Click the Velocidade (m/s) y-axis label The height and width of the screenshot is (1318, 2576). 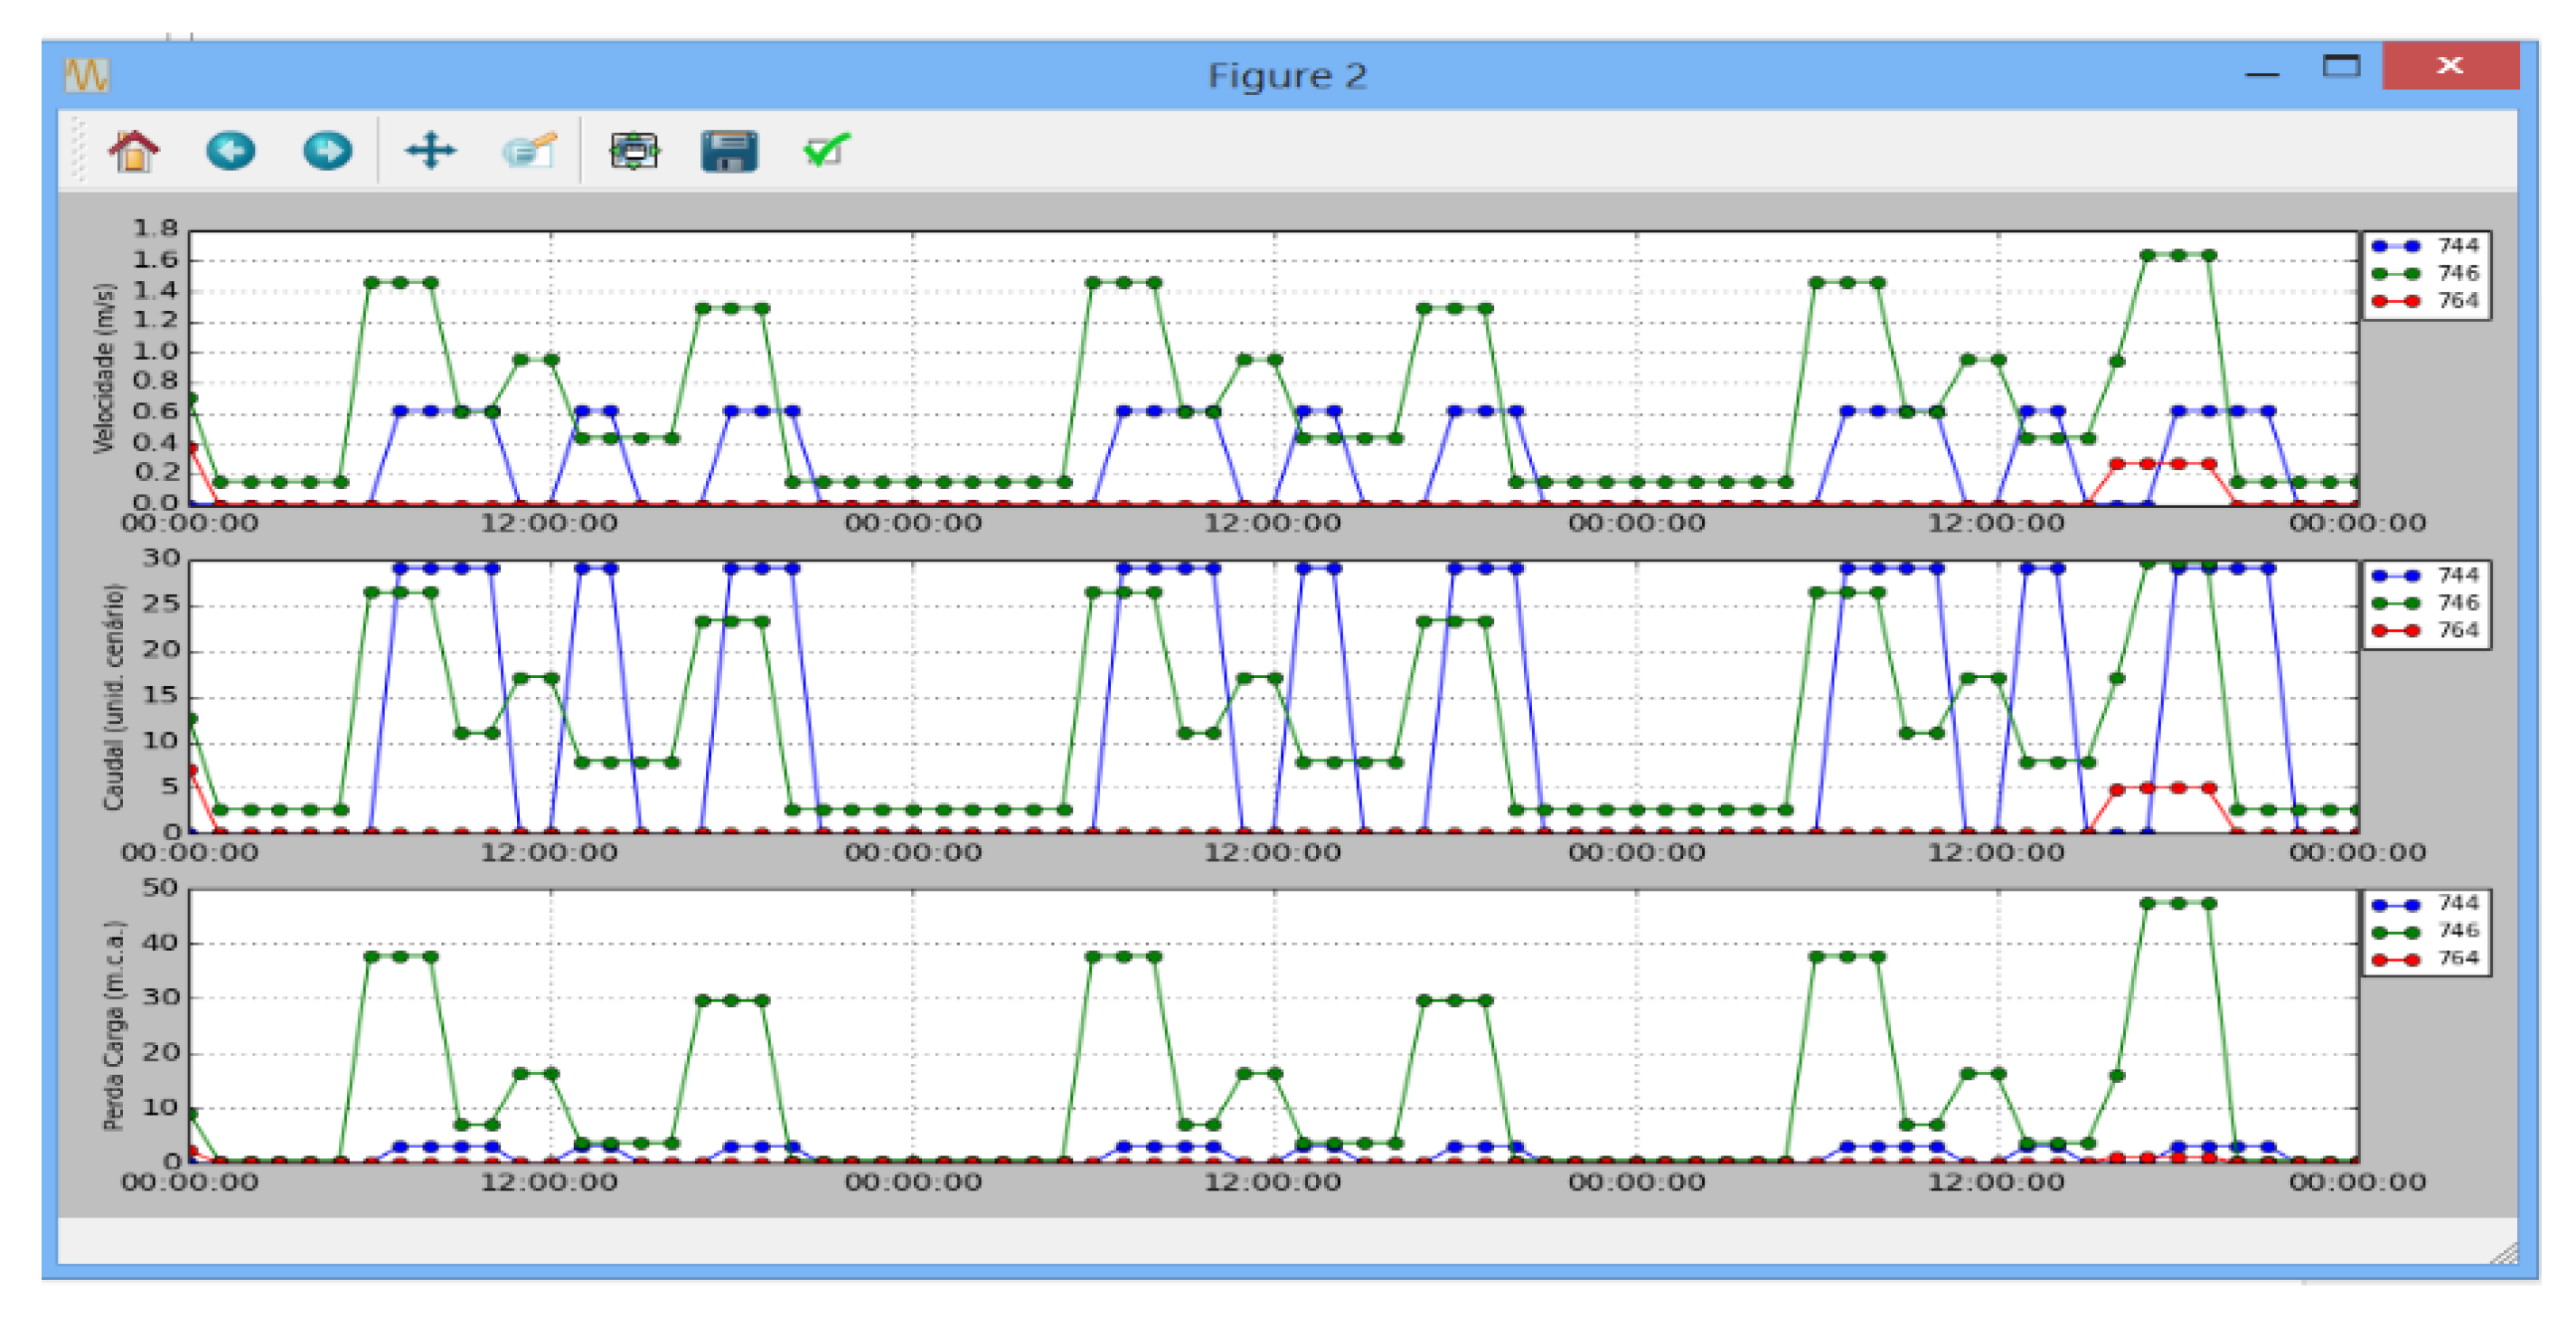pyautogui.click(x=105, y=367)
